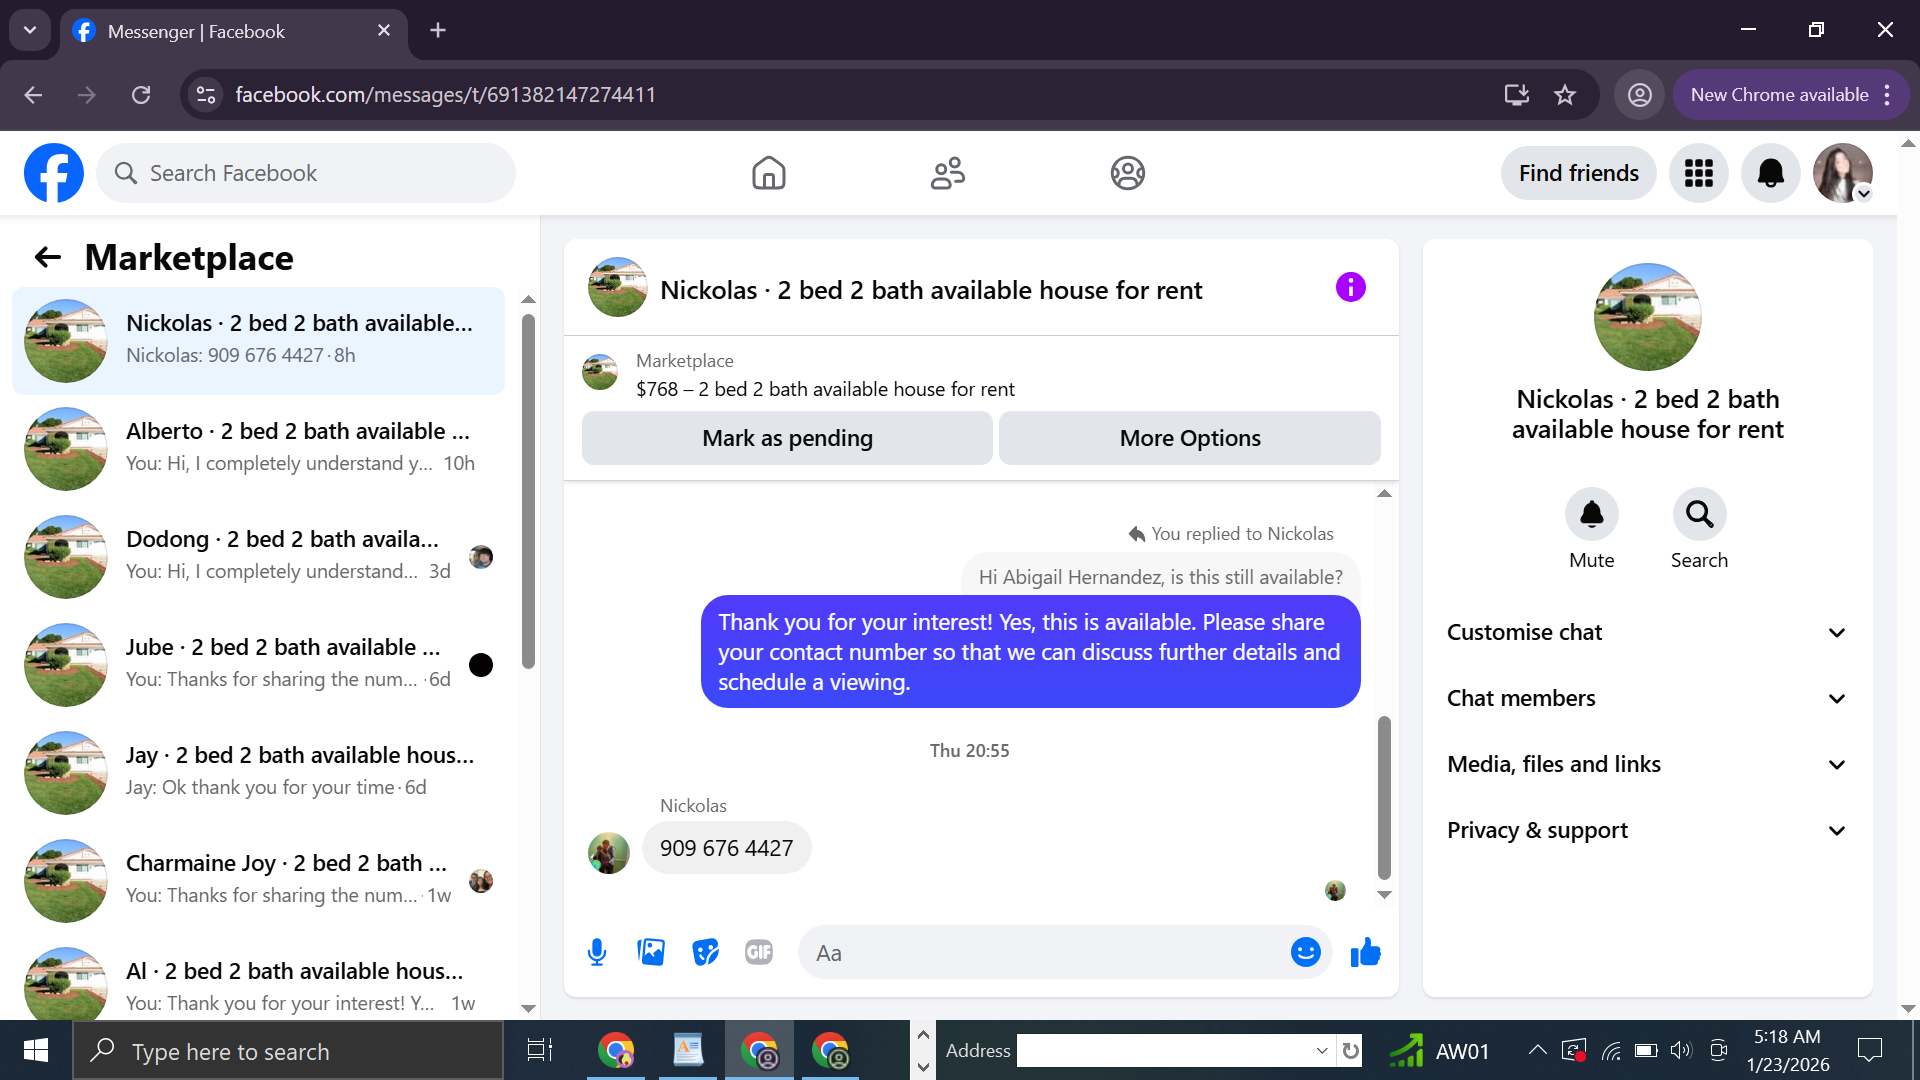Image resolution: width=1920 pixels, height=1080 pixels.
Task: Expand Customise chat section
Action: click(1647, 632)
